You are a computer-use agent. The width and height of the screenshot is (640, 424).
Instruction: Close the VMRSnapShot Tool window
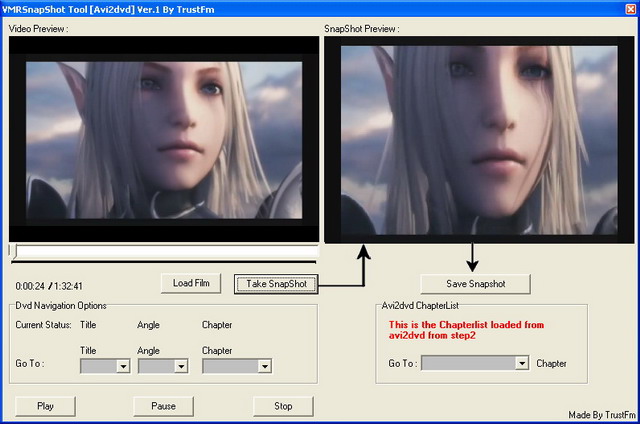coord(631,9)
